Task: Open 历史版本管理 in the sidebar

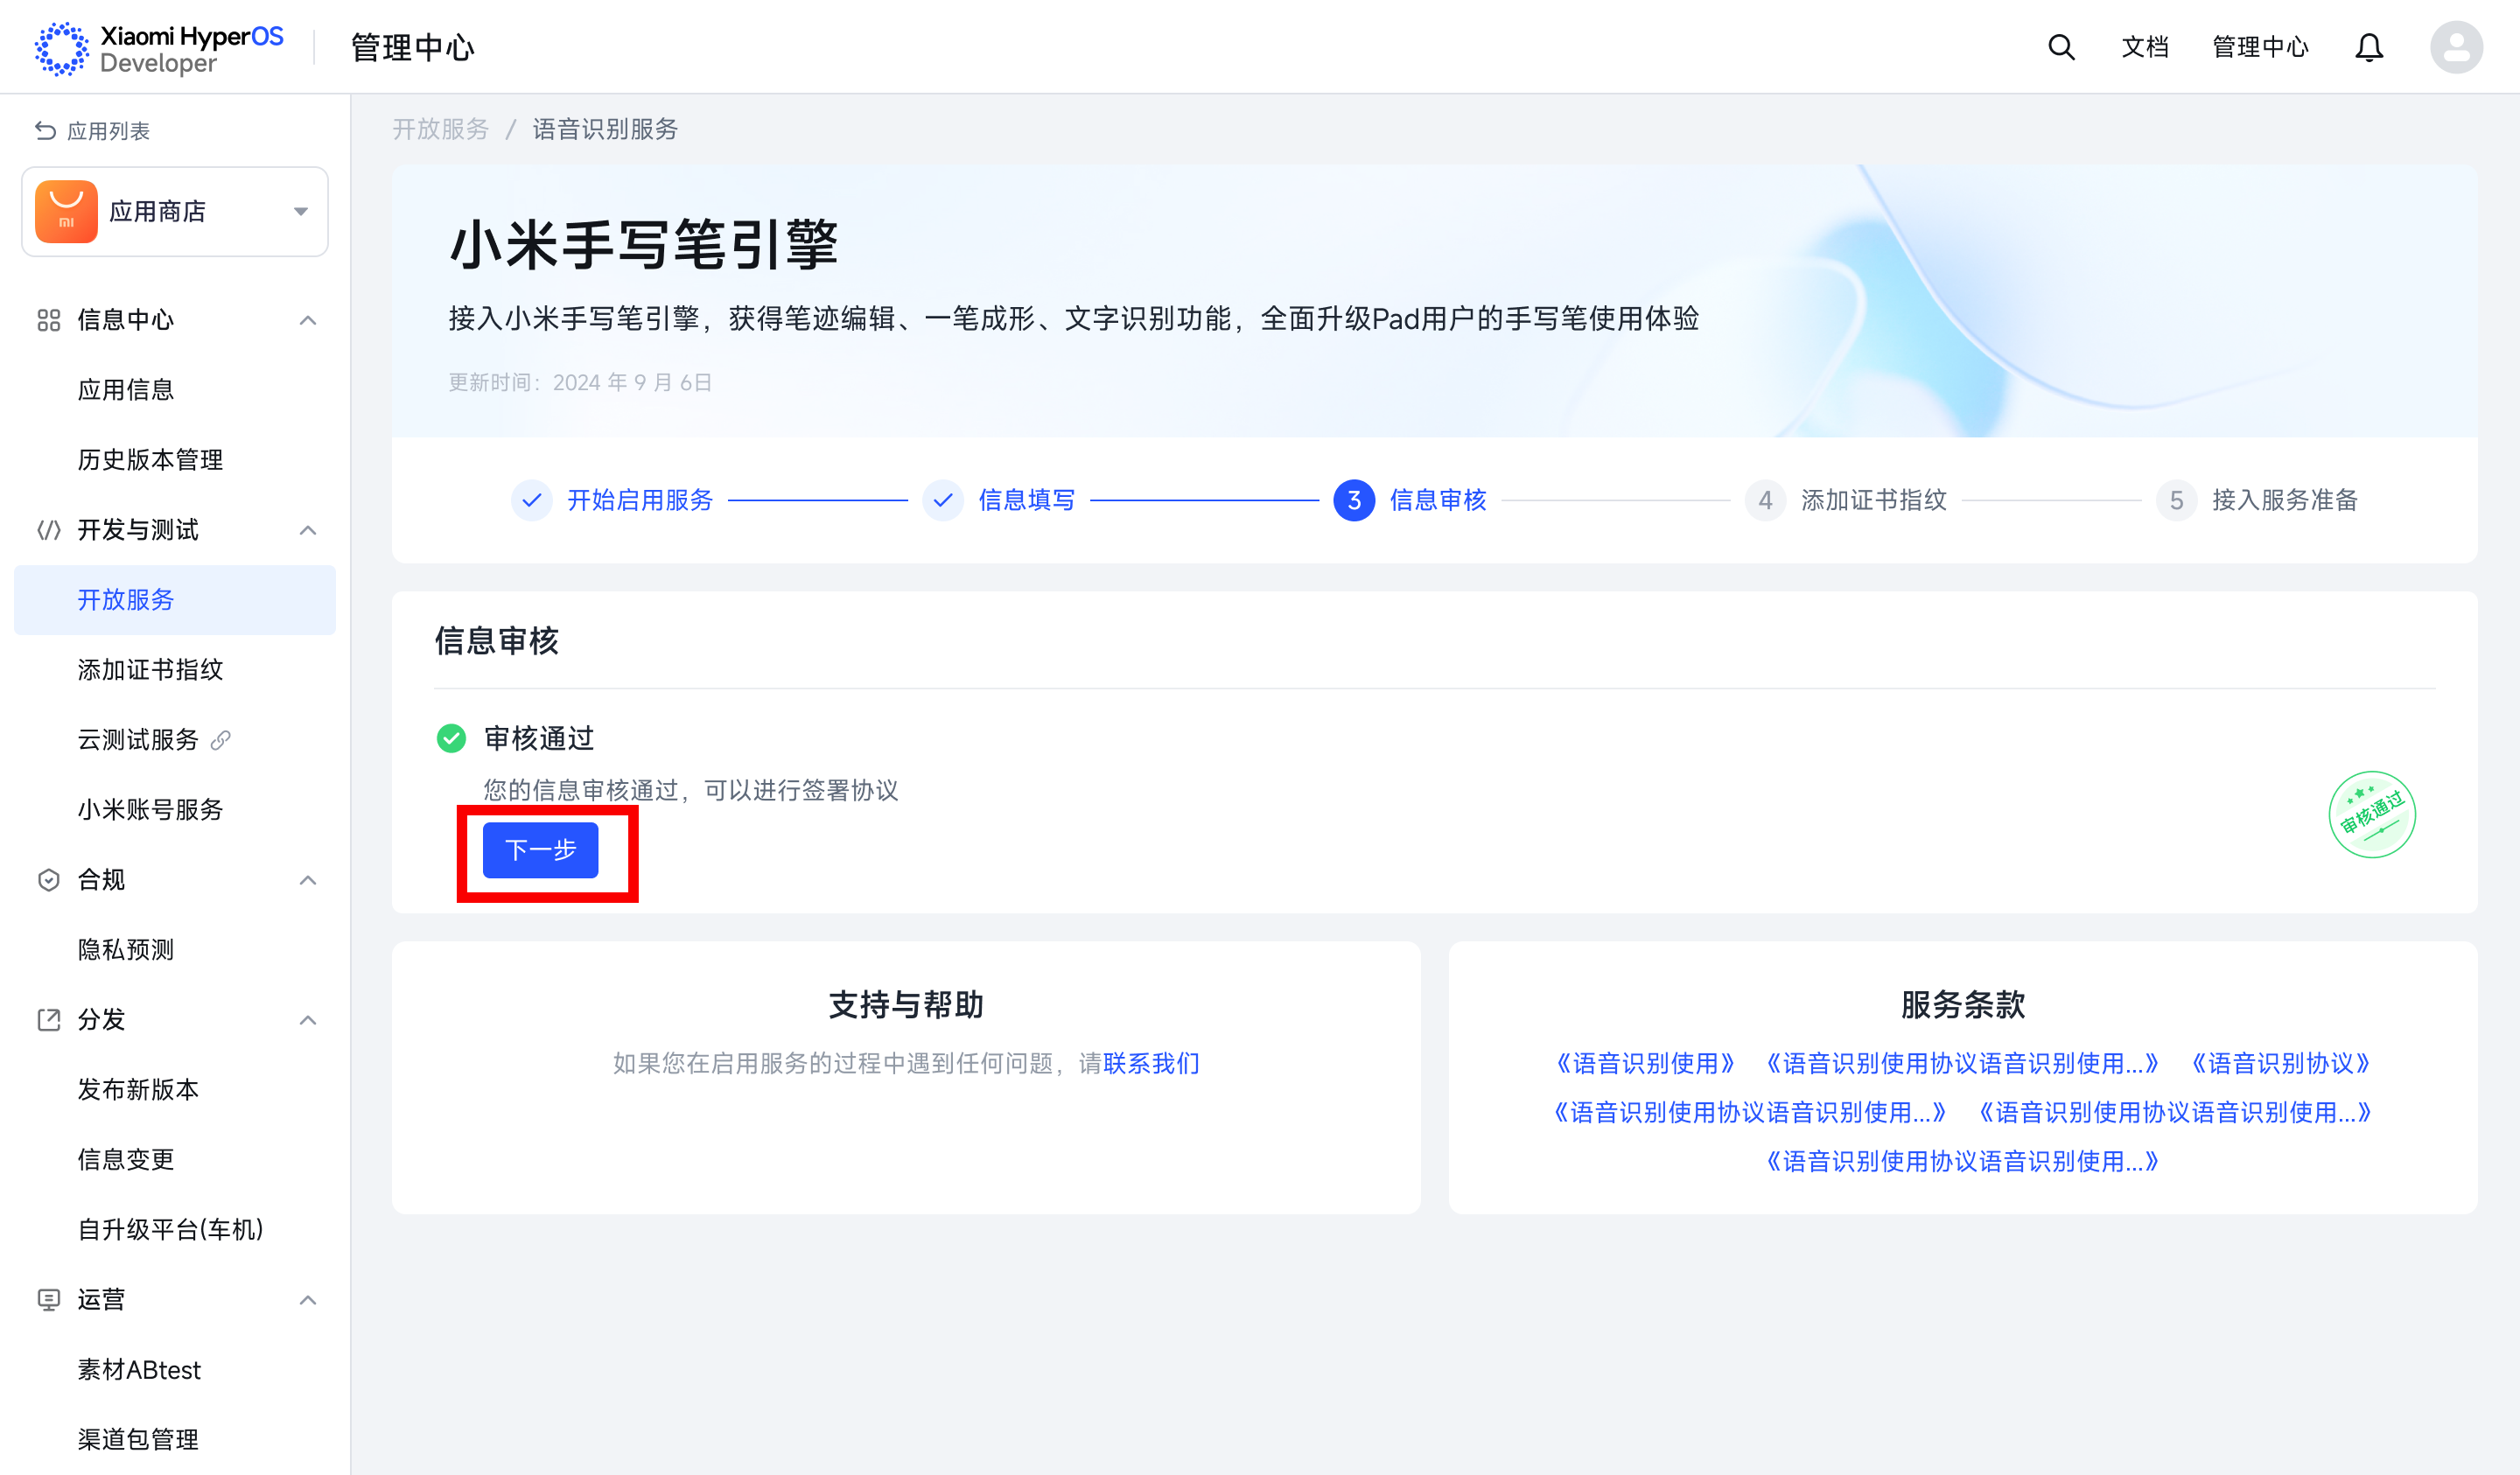Action: [x=175, y=460]
